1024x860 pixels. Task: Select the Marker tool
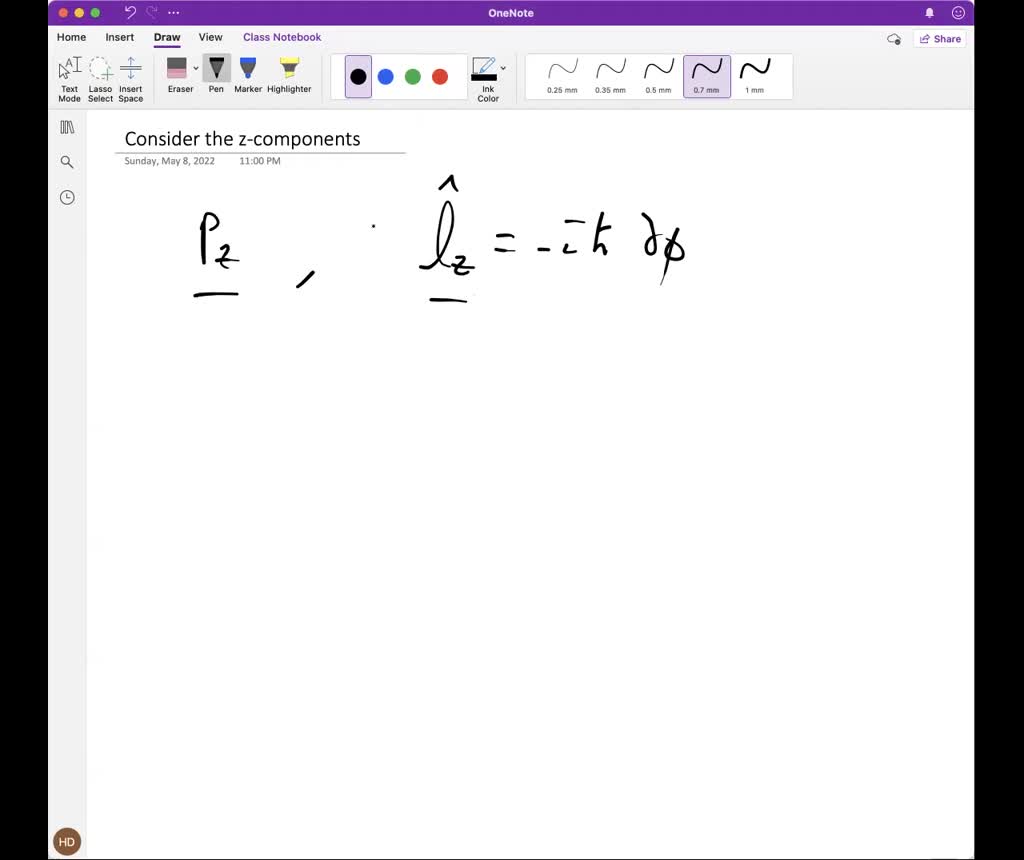[248, 76]
